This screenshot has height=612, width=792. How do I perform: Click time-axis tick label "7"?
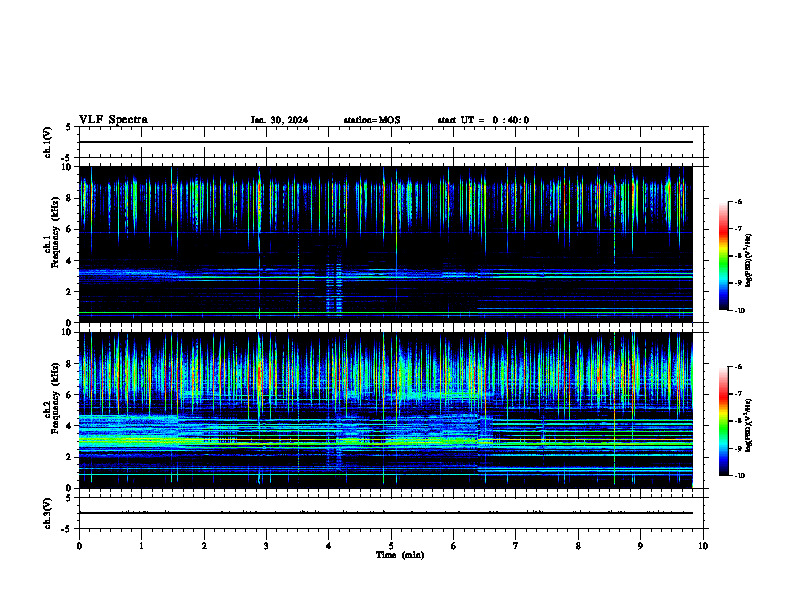click(516, 546)
